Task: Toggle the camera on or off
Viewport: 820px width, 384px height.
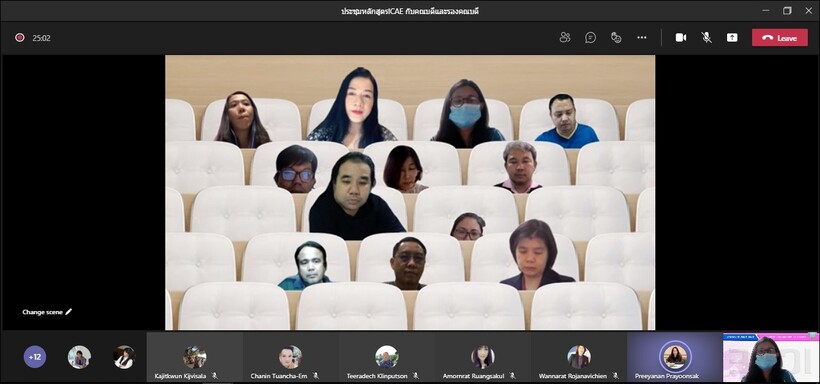Action: click(x=680, y=38)
